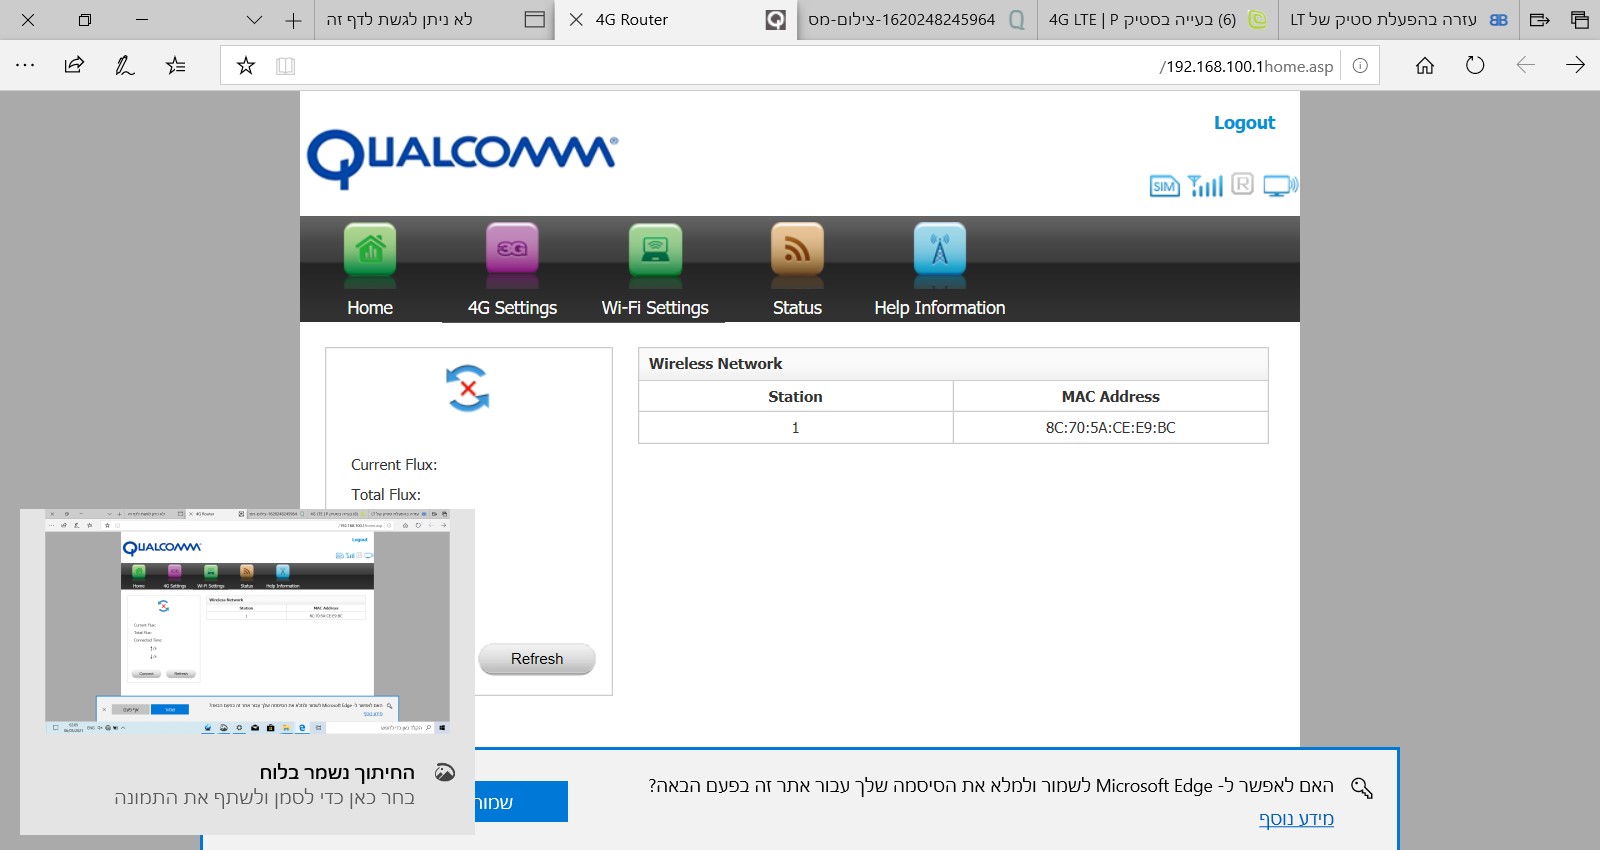Close the 4G Router tab
1600x850 pixels.
(576, 20)
